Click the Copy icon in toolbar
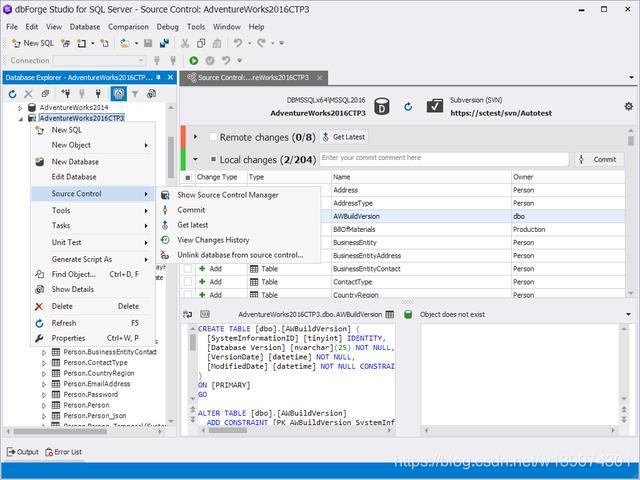This screenshot has height=480, width=640. tap(201, 43)
